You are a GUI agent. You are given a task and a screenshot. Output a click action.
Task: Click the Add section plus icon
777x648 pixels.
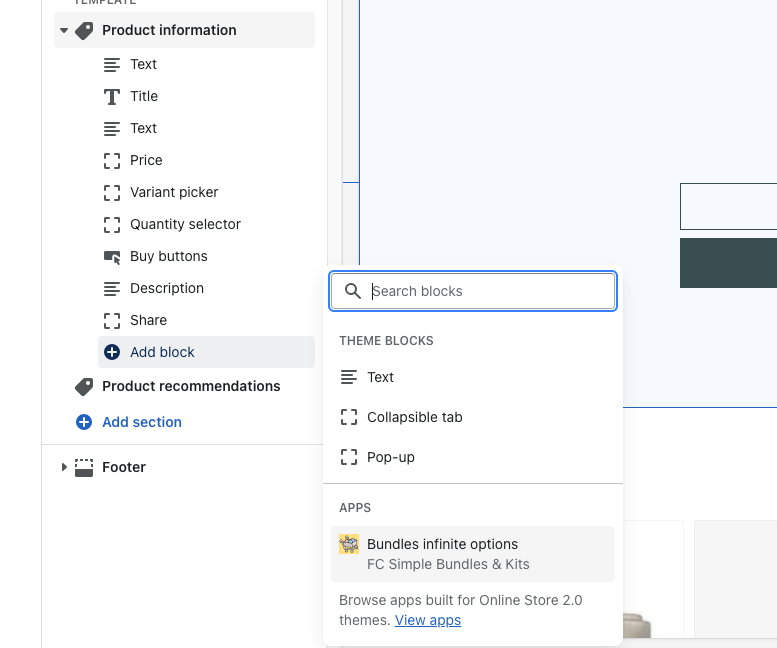coord(84,422)
